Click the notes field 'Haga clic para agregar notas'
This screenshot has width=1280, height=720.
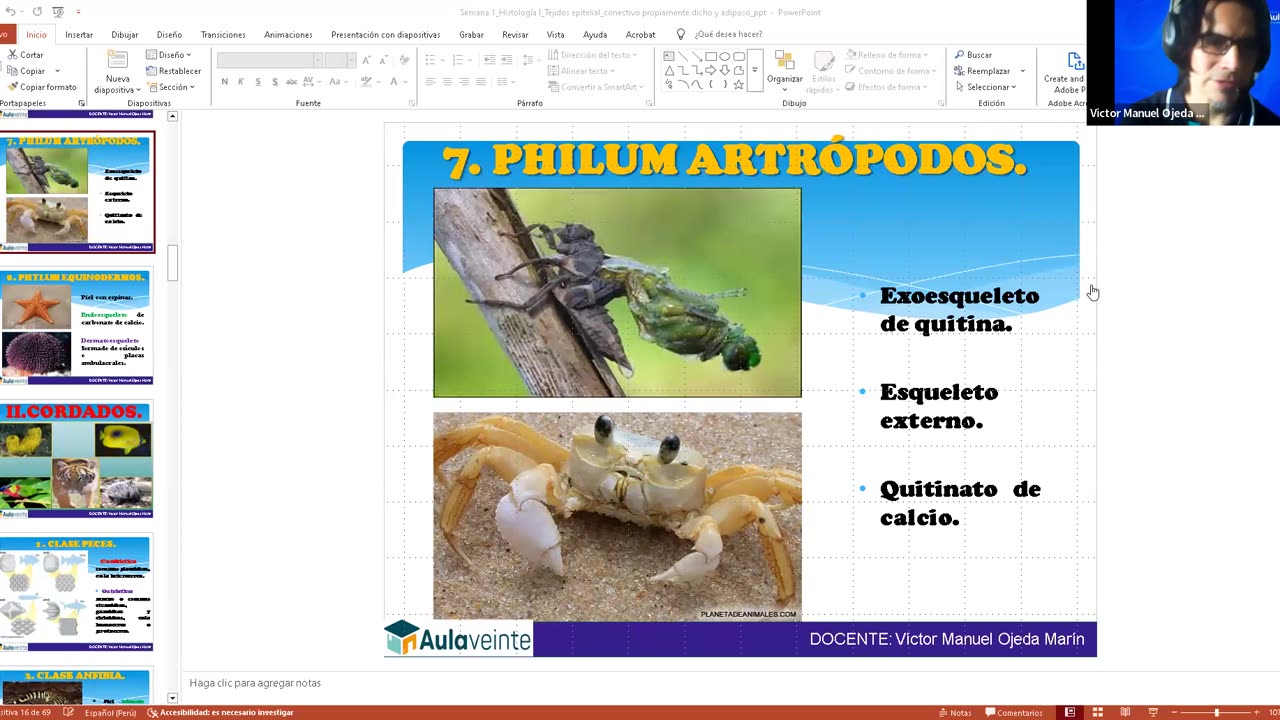255,683
